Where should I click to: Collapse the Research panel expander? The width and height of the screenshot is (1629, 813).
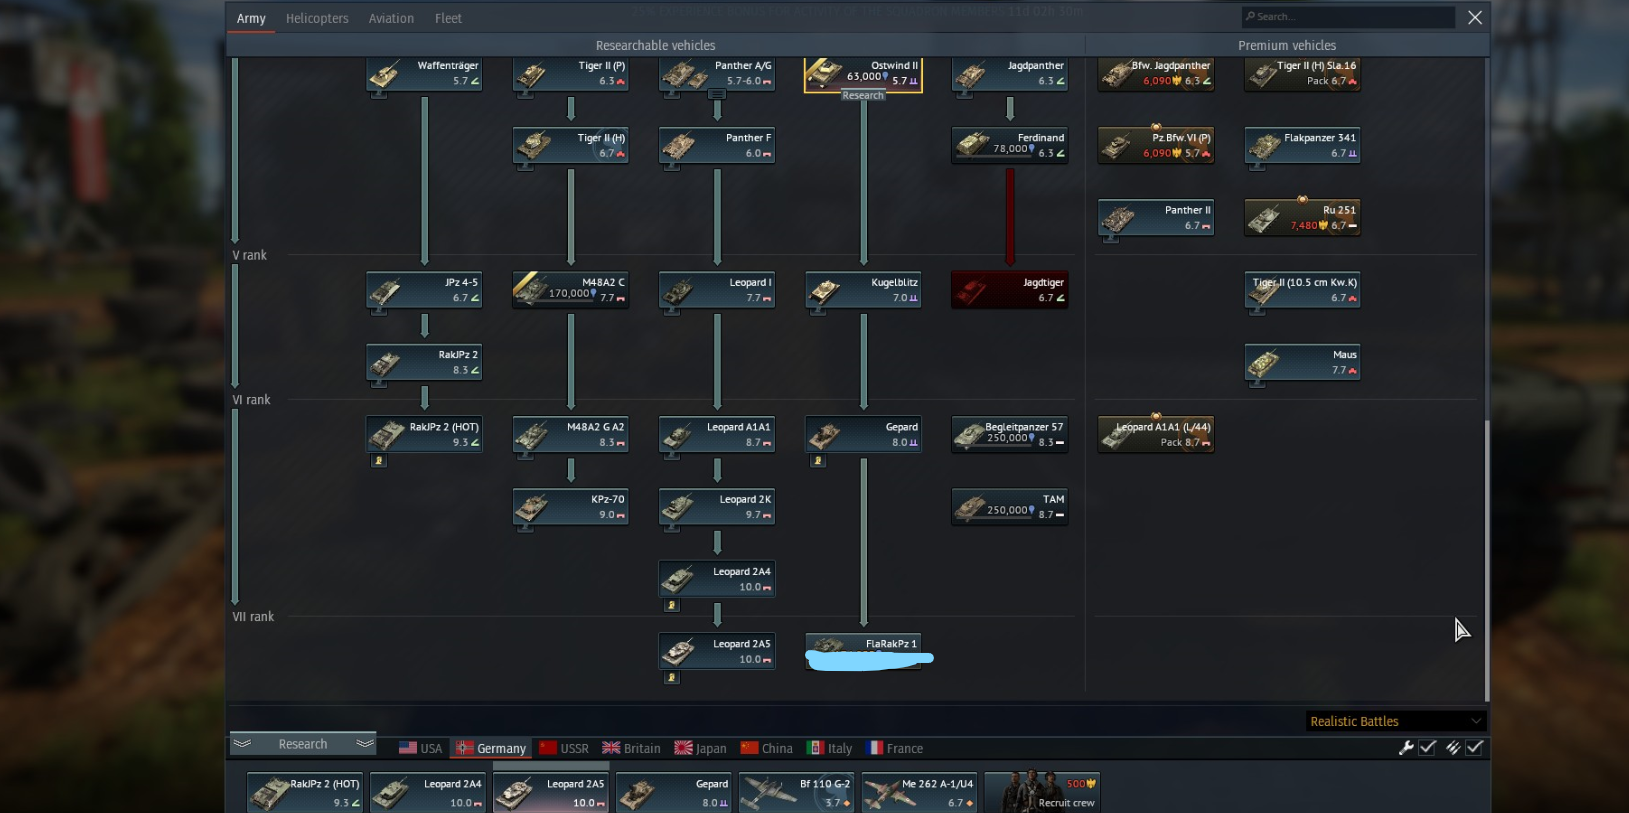pos(303,744)
